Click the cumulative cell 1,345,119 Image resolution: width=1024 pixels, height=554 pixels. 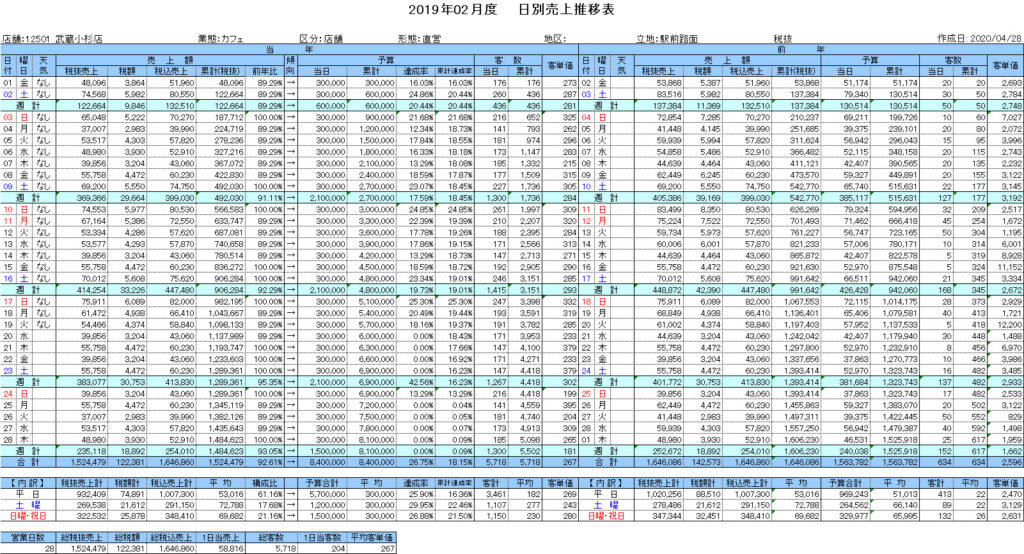tap(226, 405)
